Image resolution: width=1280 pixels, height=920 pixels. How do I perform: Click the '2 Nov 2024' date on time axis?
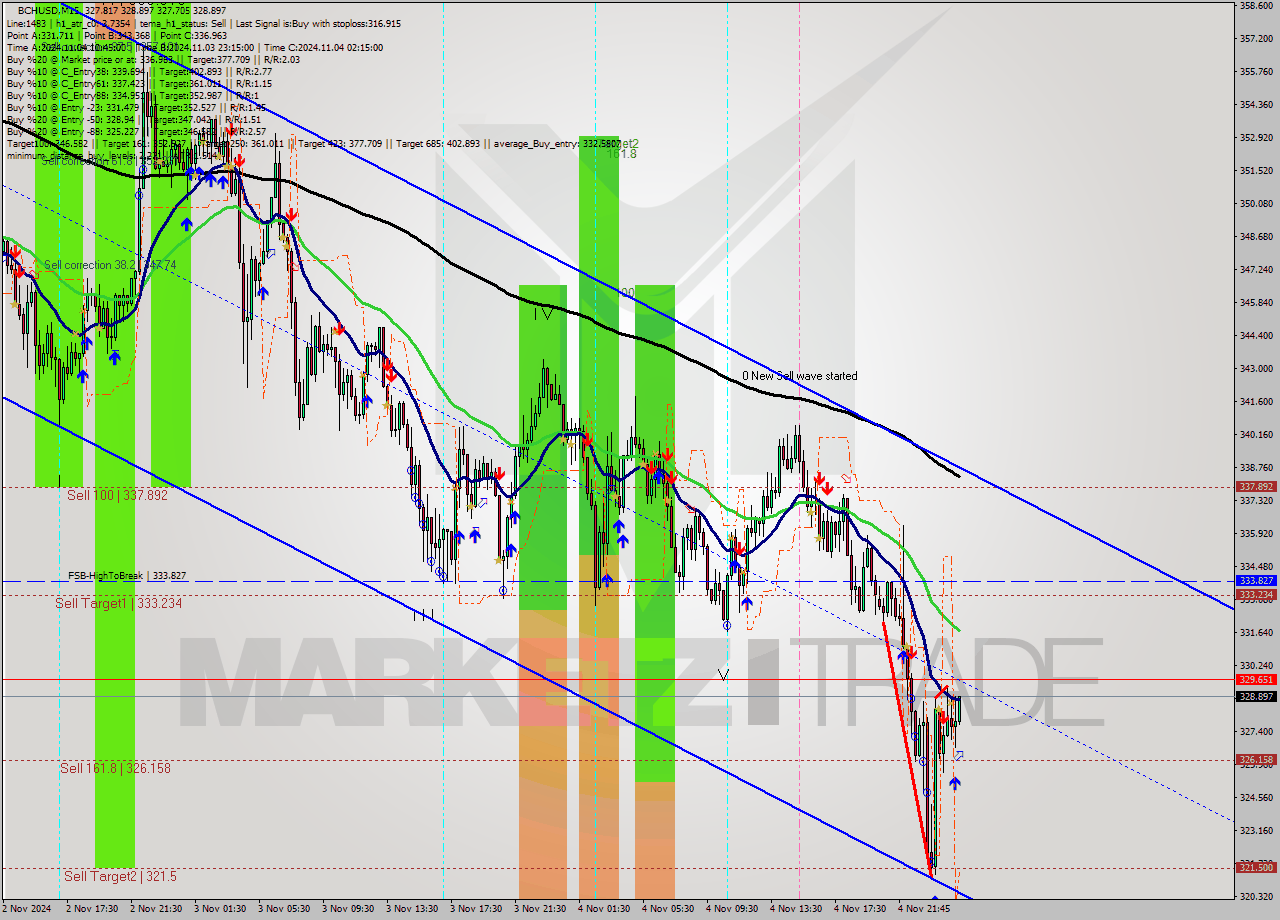pos(27,909)
